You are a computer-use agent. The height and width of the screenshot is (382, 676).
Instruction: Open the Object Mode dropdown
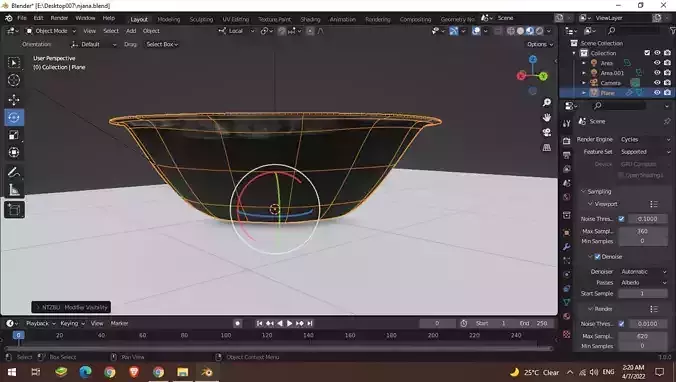coord(51,31)
